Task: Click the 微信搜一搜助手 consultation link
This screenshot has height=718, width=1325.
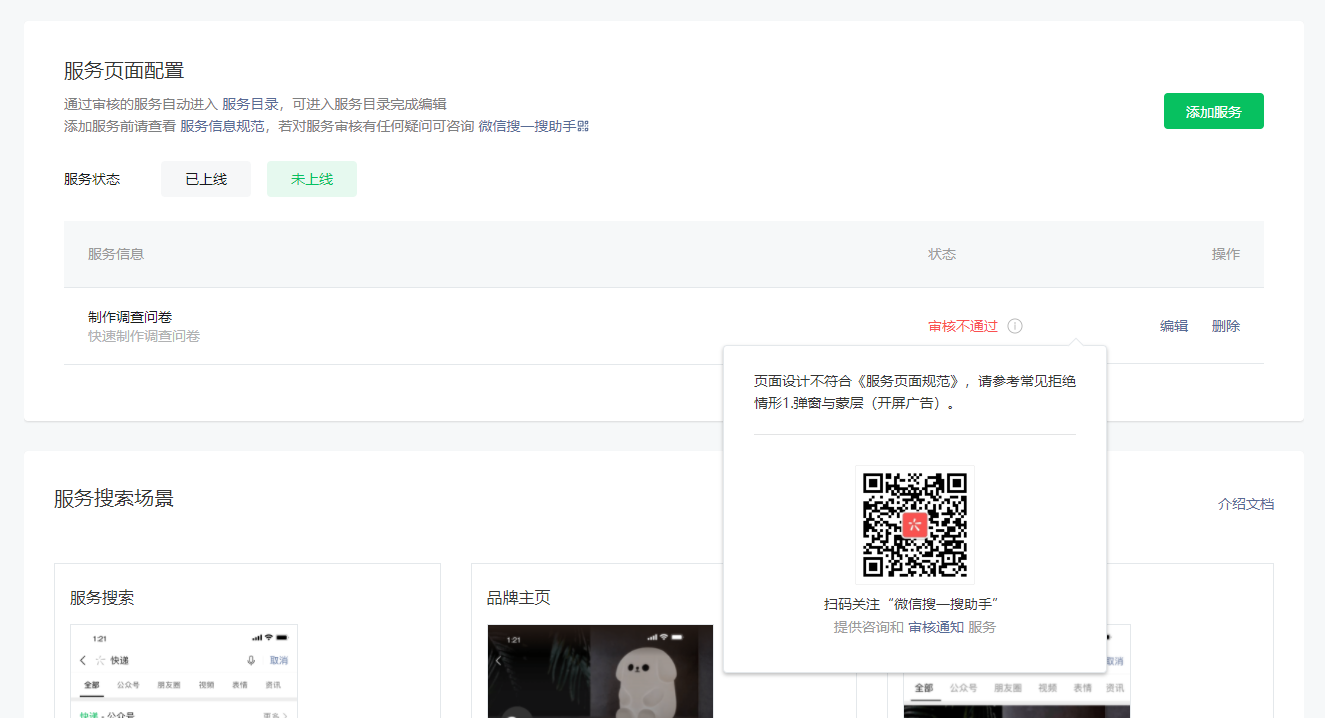Action: (x=527, y=126)
